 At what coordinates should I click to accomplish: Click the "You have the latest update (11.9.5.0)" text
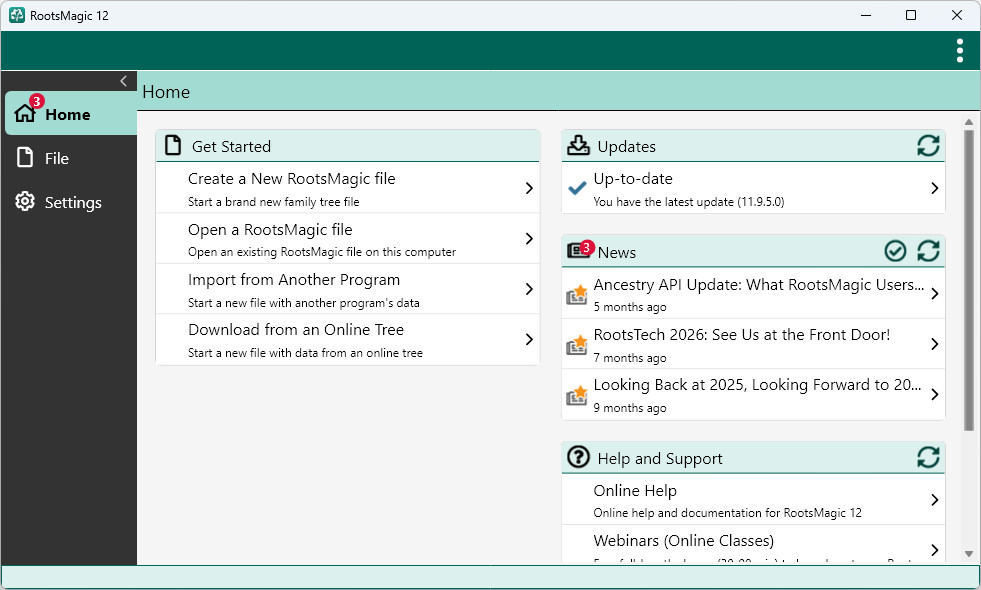688,202
